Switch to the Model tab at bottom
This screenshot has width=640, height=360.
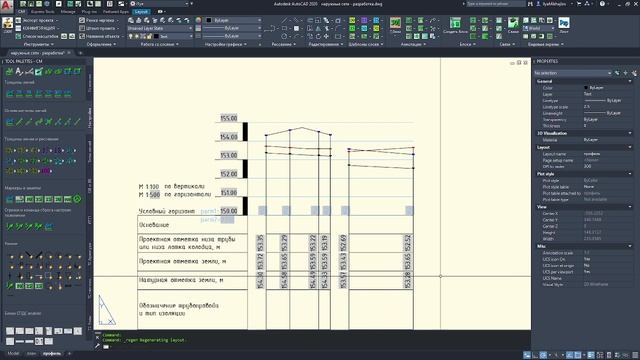click(x=13, y=353)
